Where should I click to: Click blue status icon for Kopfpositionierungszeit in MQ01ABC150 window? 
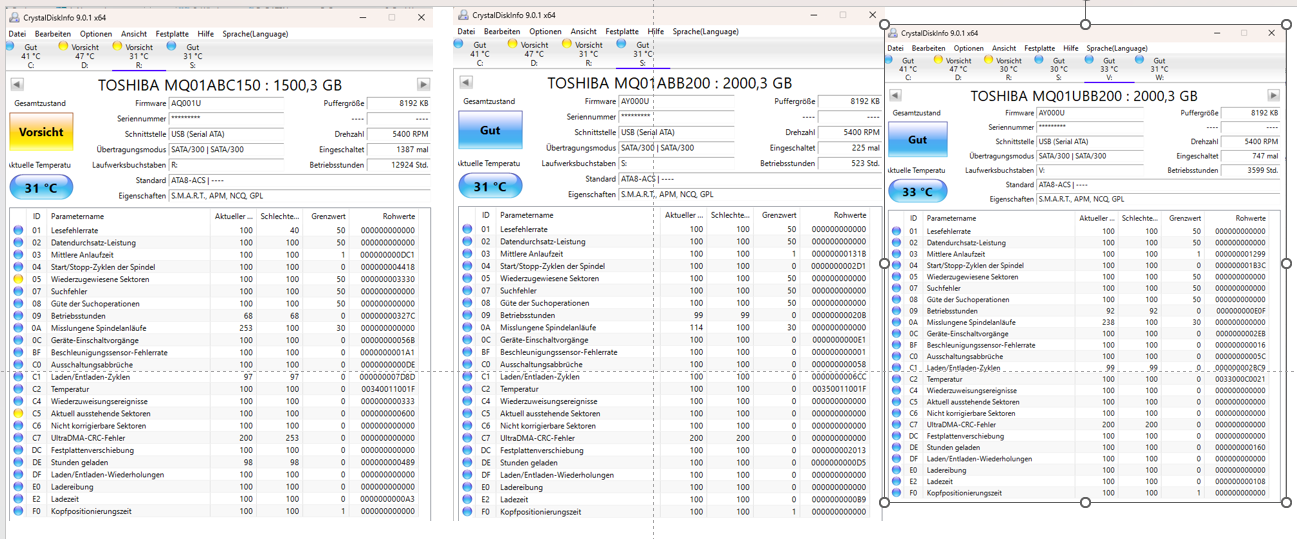coord(18,512)
